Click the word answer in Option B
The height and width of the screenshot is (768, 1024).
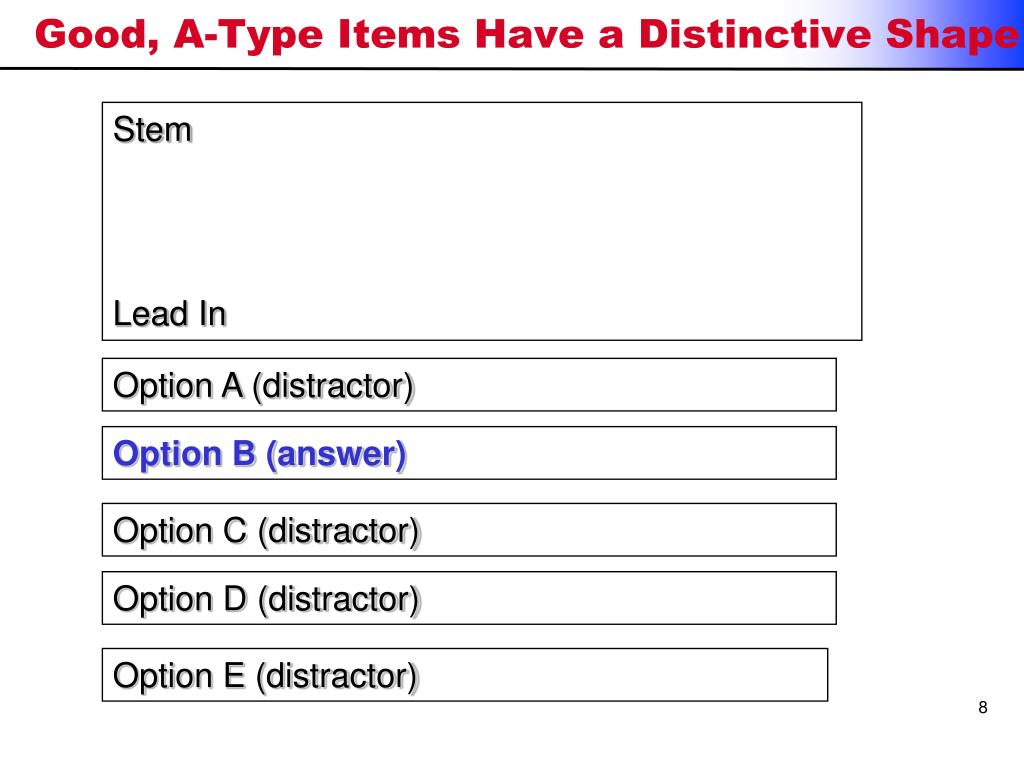336,455
